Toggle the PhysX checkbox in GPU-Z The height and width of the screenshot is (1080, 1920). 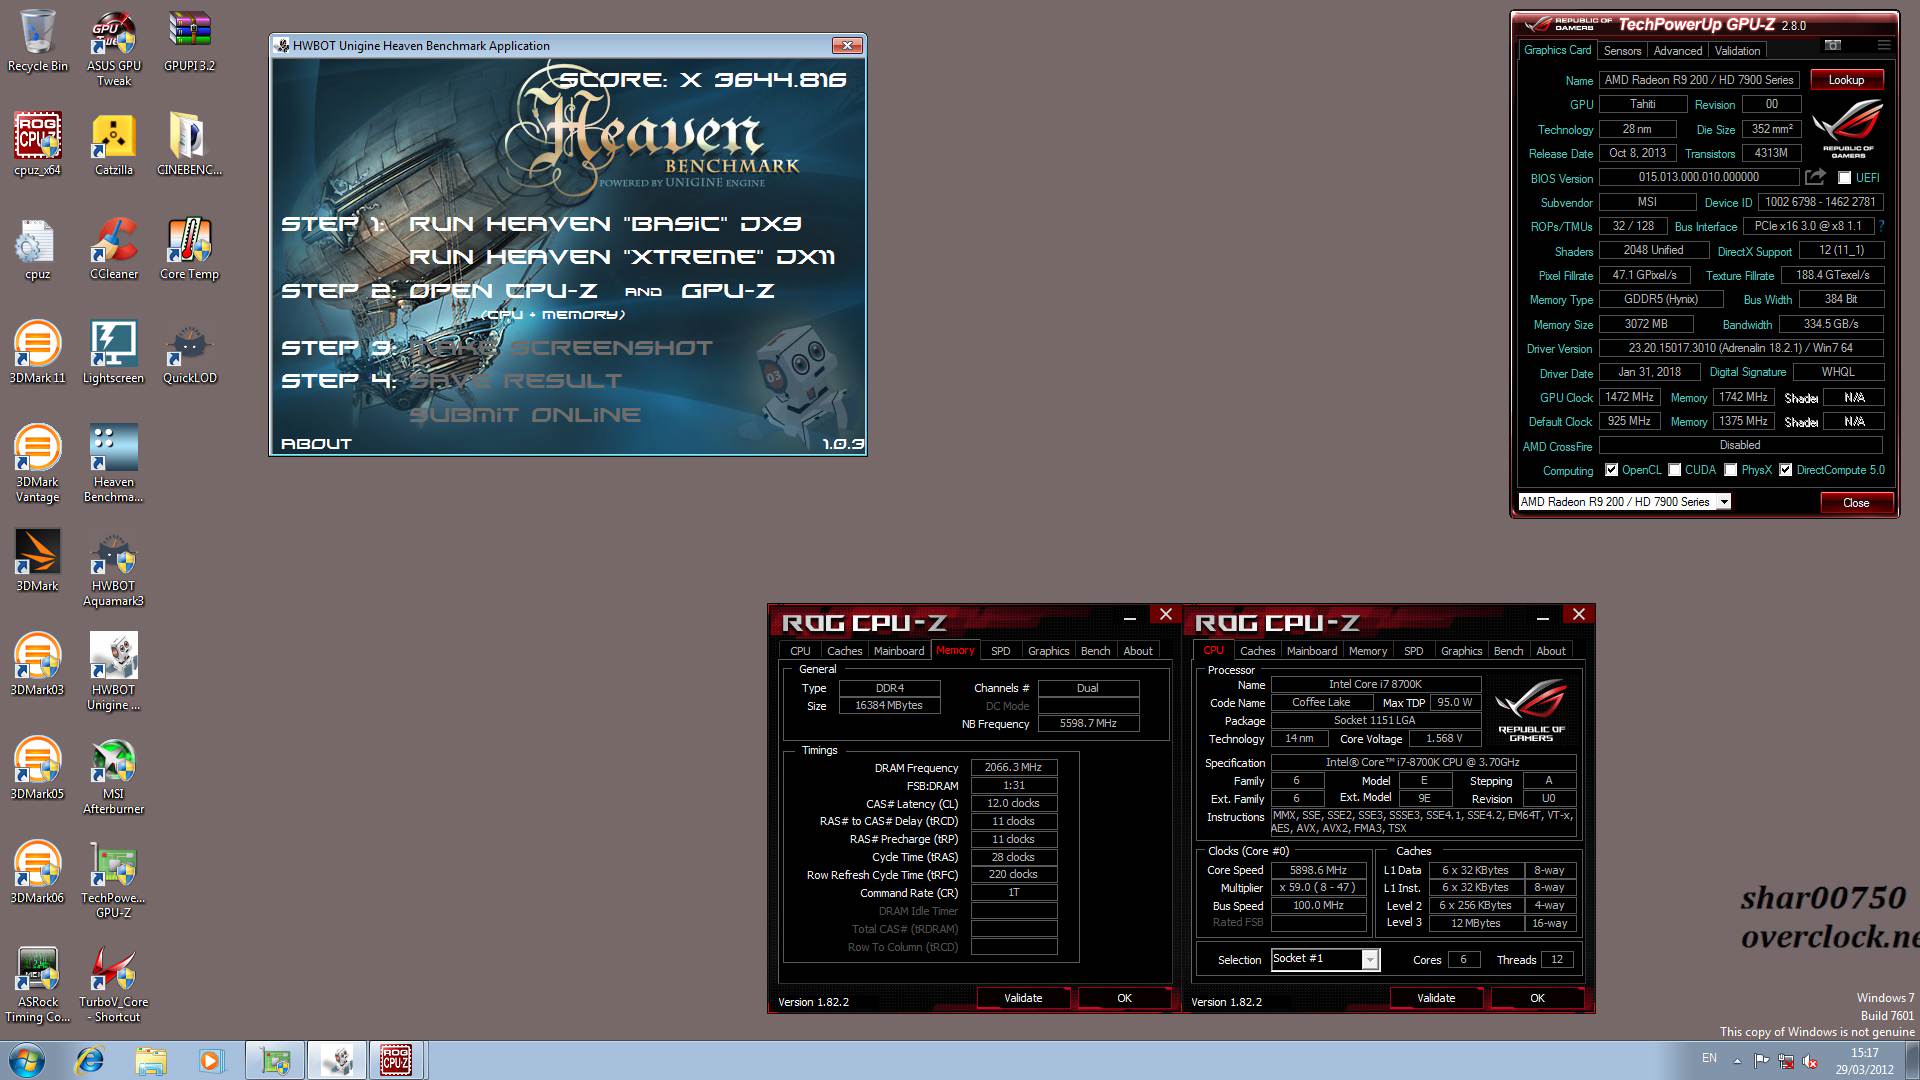point(1730,470)
